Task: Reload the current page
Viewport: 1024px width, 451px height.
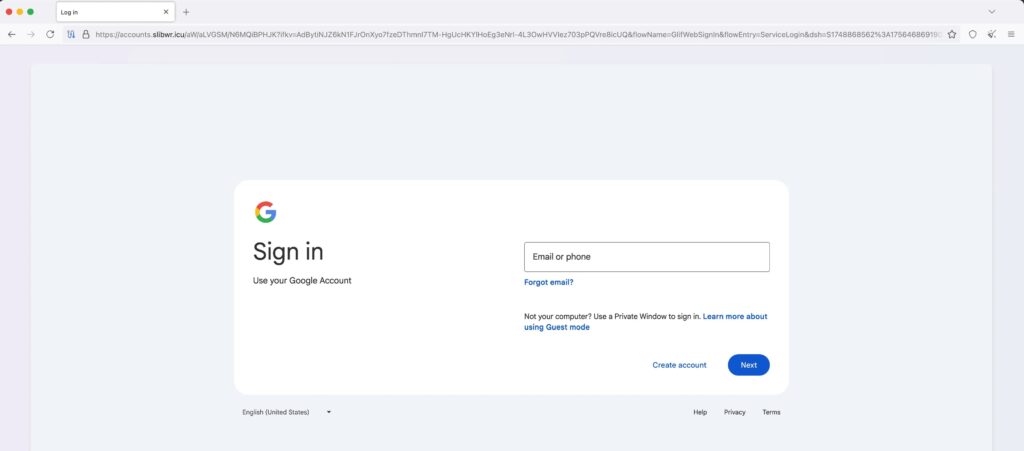Action: [50, 34]
